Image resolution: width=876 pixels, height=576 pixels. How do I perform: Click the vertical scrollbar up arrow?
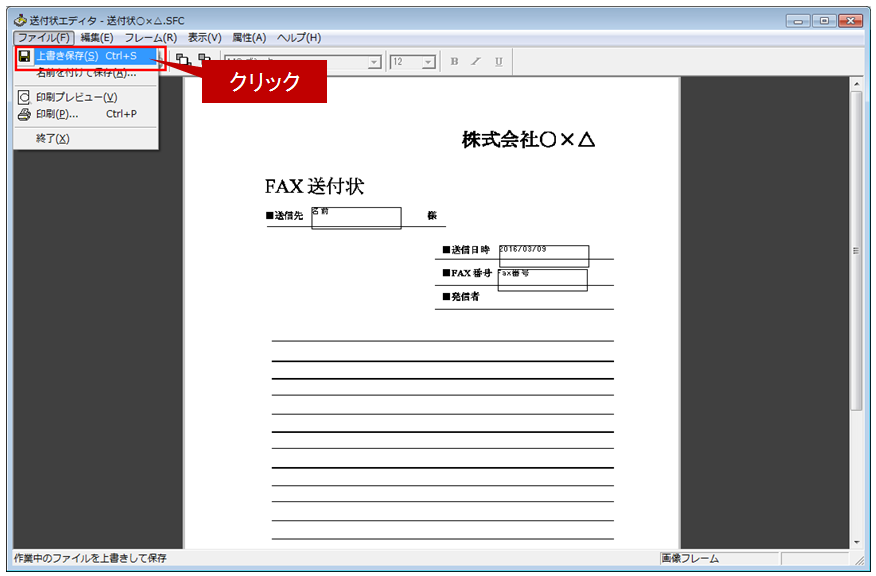tap(856, 84)
